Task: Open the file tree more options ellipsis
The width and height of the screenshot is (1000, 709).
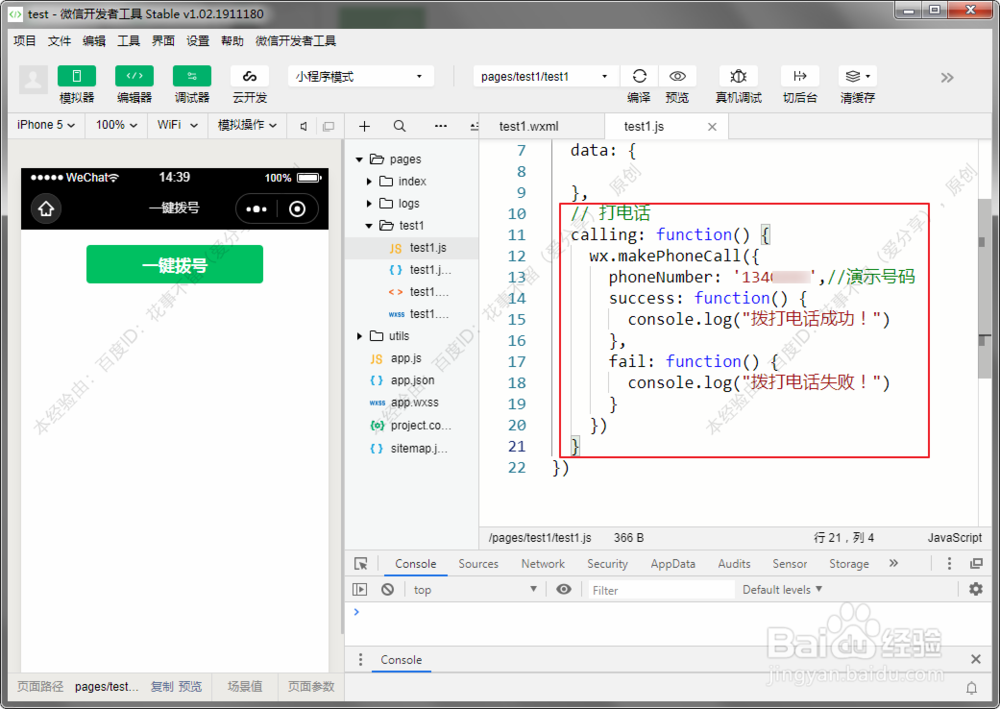Action: coord(441,126)
